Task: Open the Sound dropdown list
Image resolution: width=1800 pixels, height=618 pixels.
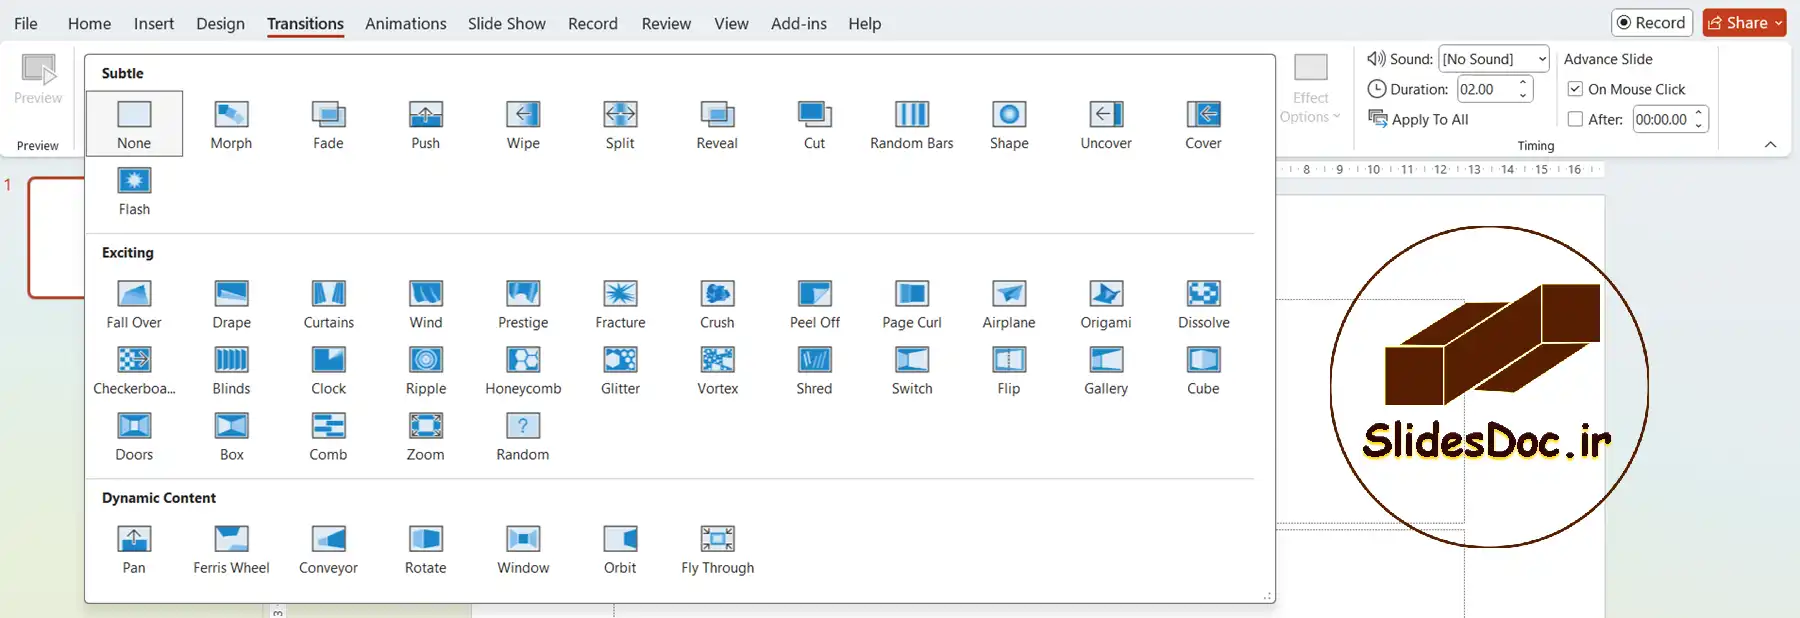Action: pos(1541,59)
